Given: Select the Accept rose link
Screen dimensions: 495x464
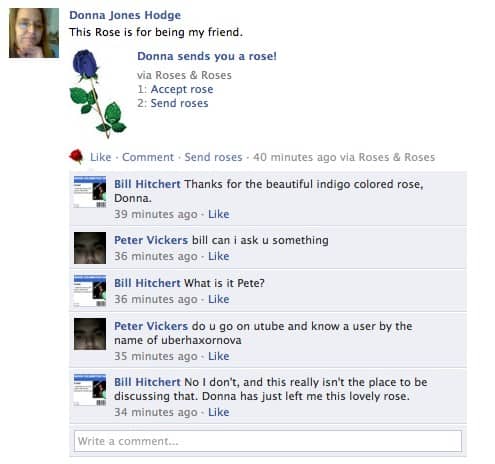Looking at the screenshot, I should (182, 89).
